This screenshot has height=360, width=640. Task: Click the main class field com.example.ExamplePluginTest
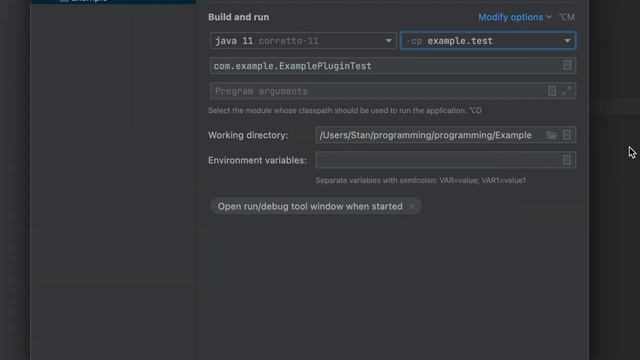(393, 66)
